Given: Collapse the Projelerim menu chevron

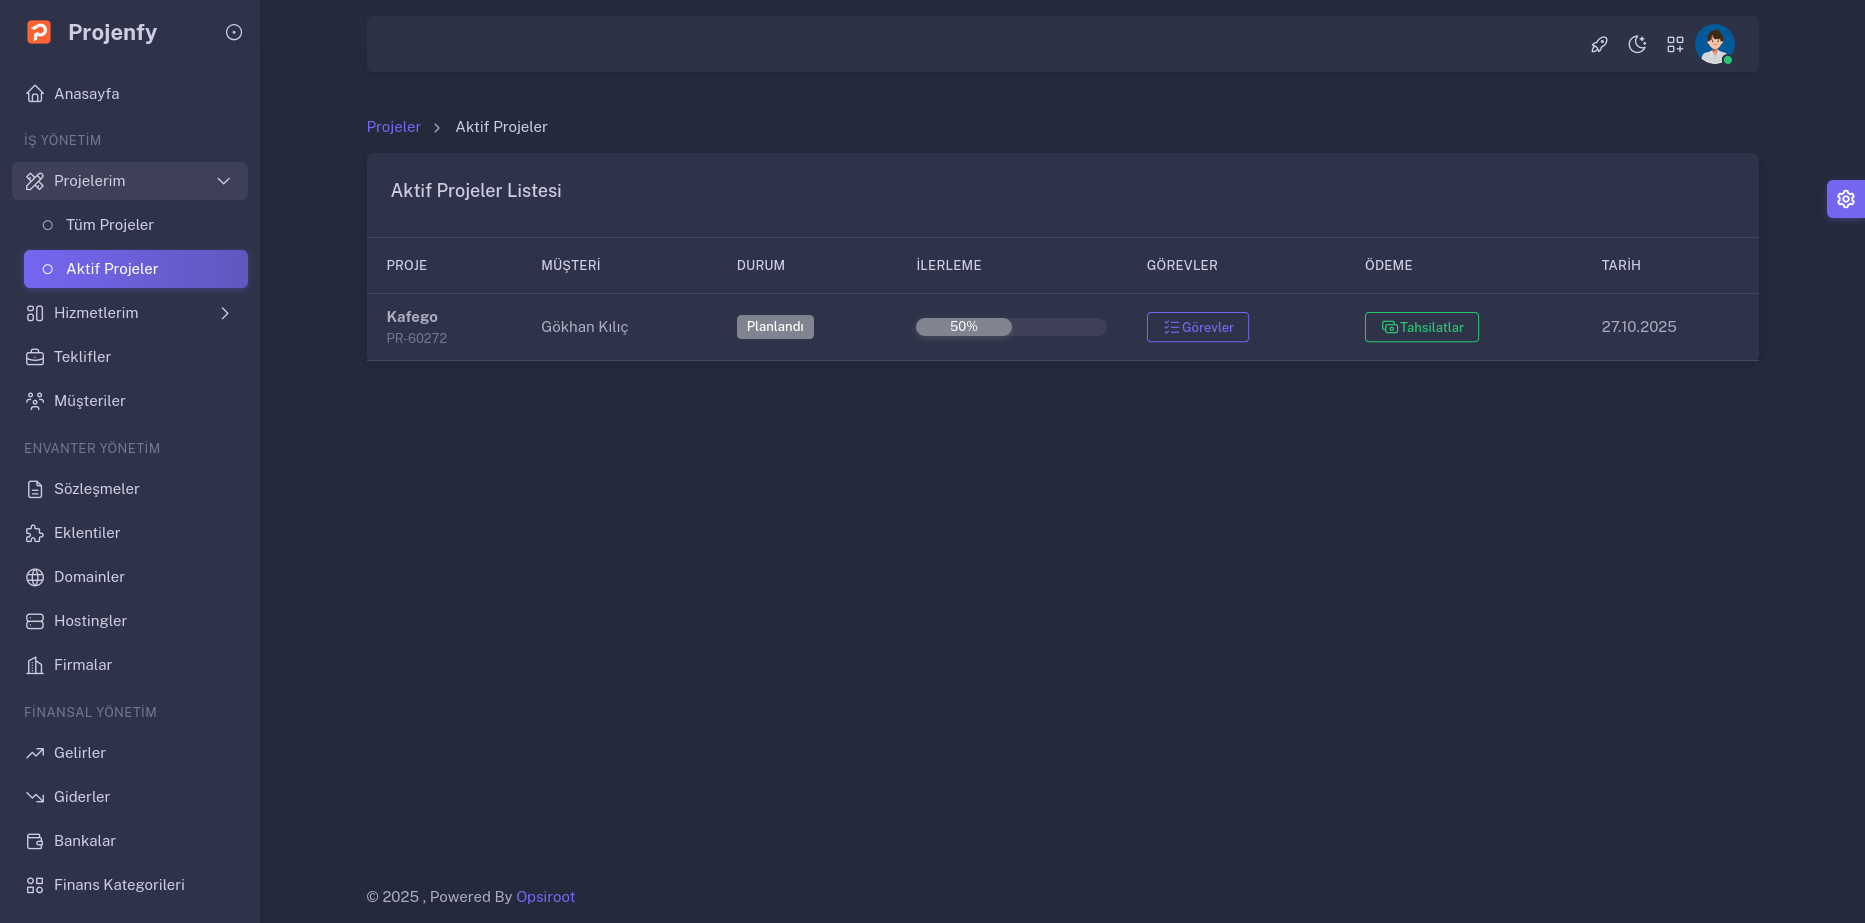Looking at the screenshot, I should tap(224, 181).
